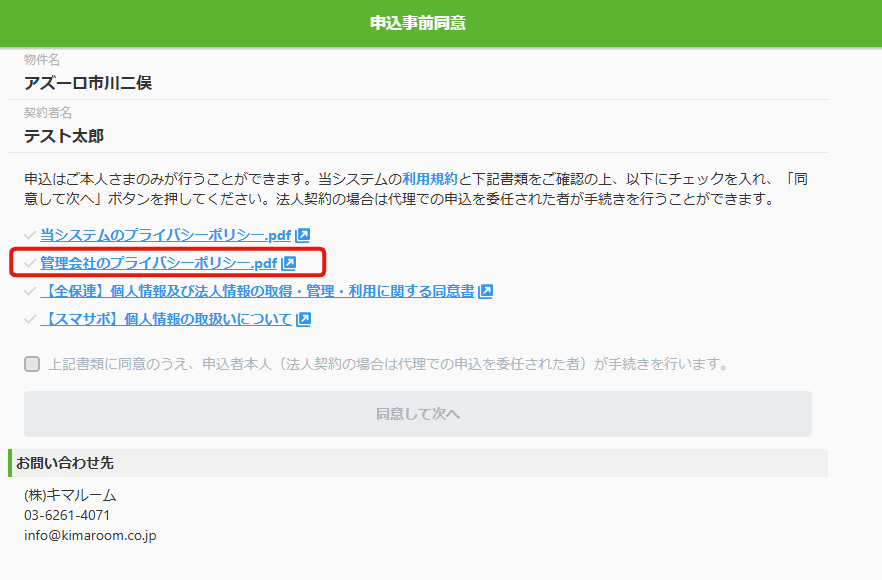This screenshot has width=882, height=580.
Task: Click the お問い合わせ先 section heading
Action: pyautogui.click(x=65, y=463)
